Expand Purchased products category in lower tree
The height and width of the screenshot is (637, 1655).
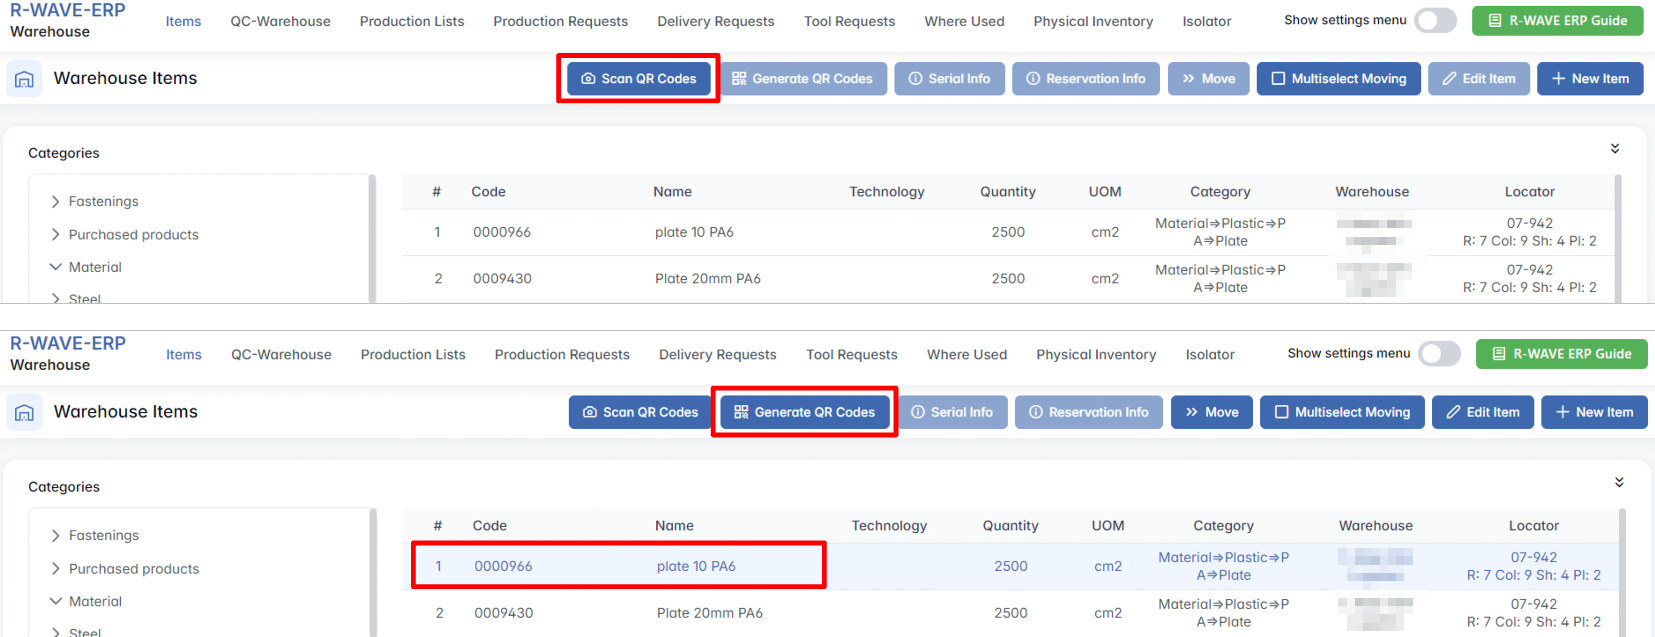point(56,569)
